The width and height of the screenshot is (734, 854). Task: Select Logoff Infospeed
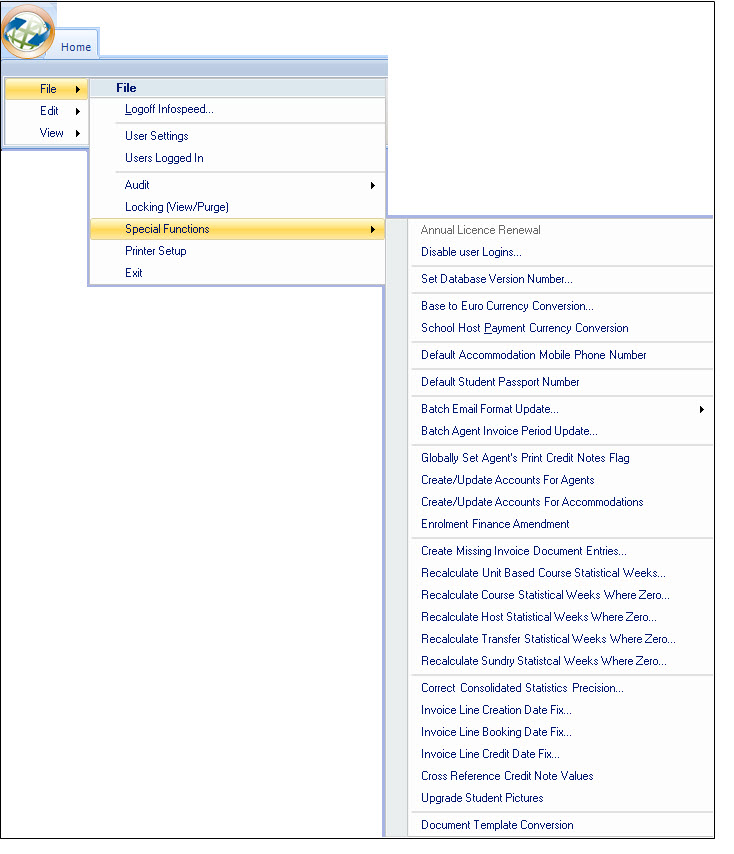(x=169, y=109)
